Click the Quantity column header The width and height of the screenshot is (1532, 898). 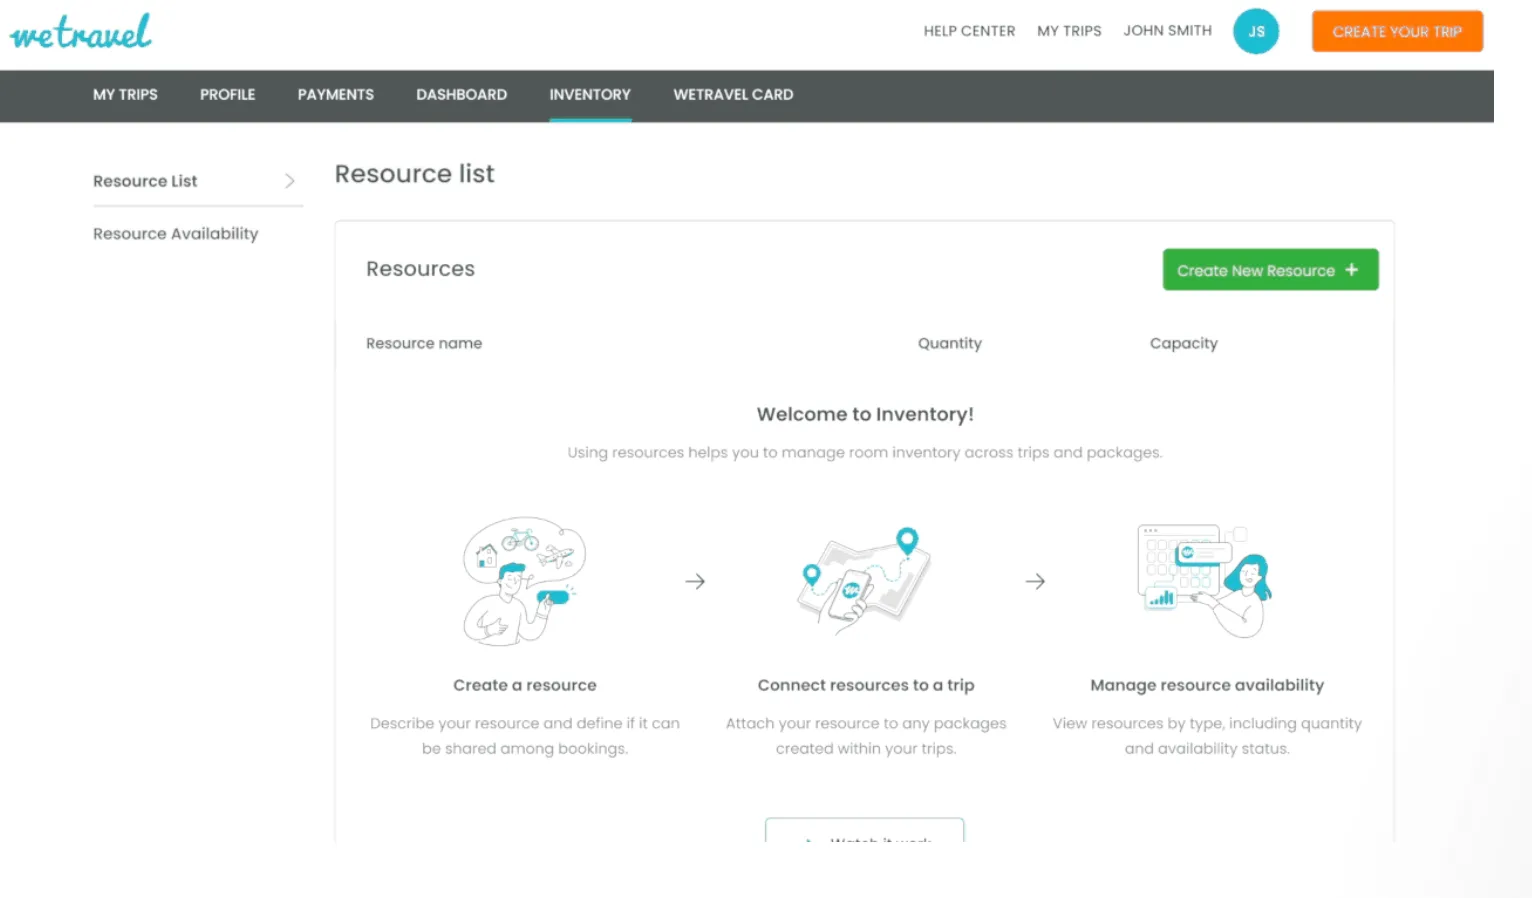[950, 343]
